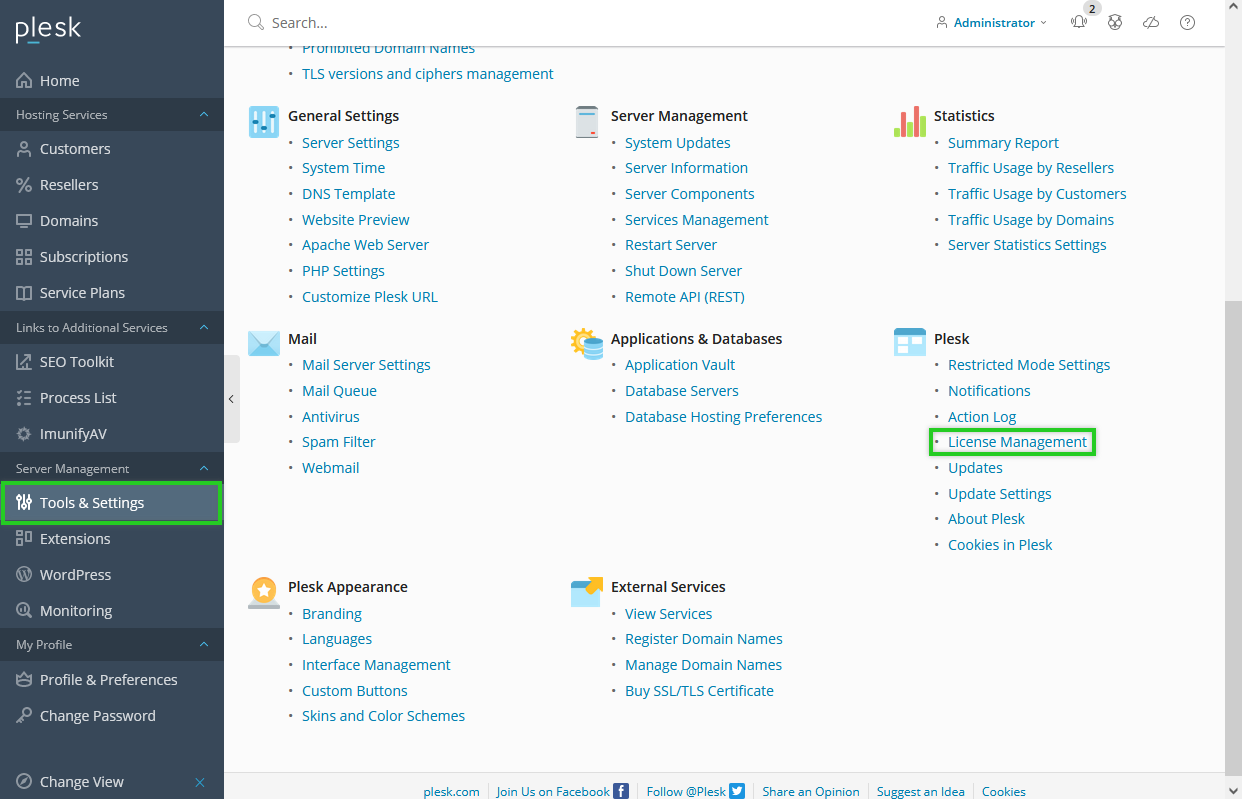The width and height of the screenshot is (1242, 799).
Task: Collapse the Hosting Services sidebar section
Action: tap(204, 115)
